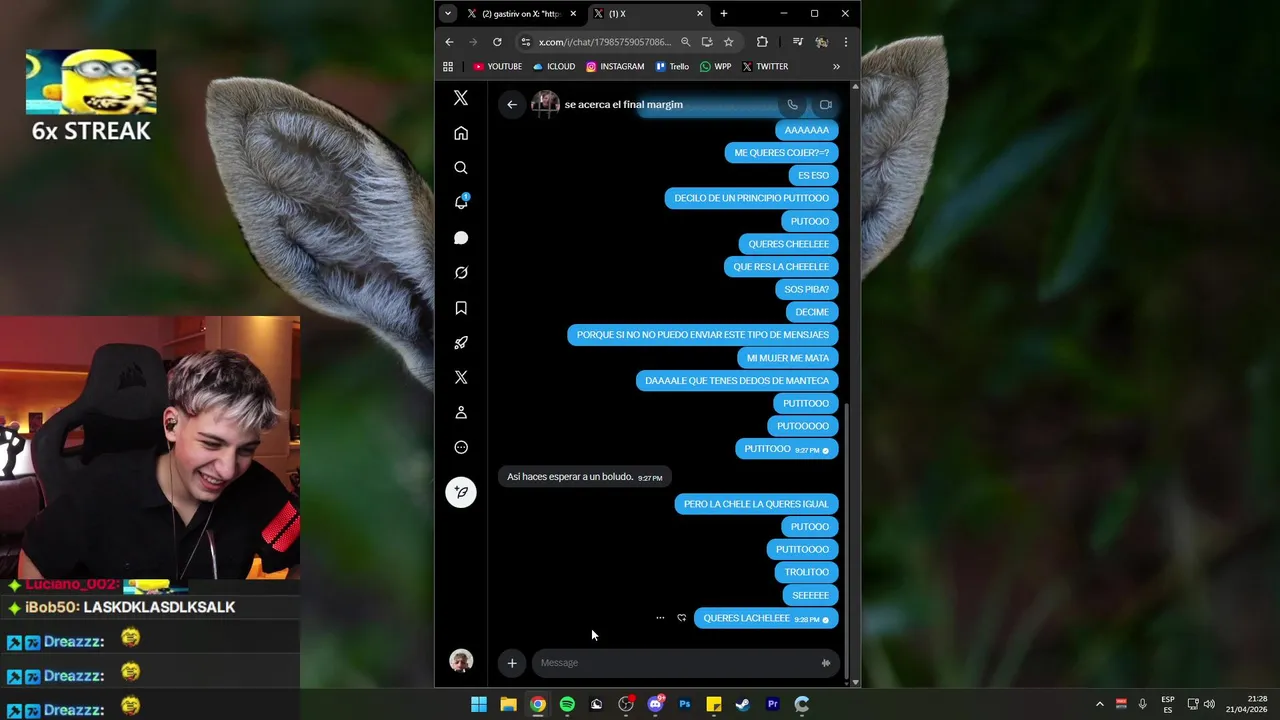The width and height of the screenshot is (1280, 720).
Task: Open the Chrome three-dot menu
Action: pyautogui.click(x=846, y=42)
